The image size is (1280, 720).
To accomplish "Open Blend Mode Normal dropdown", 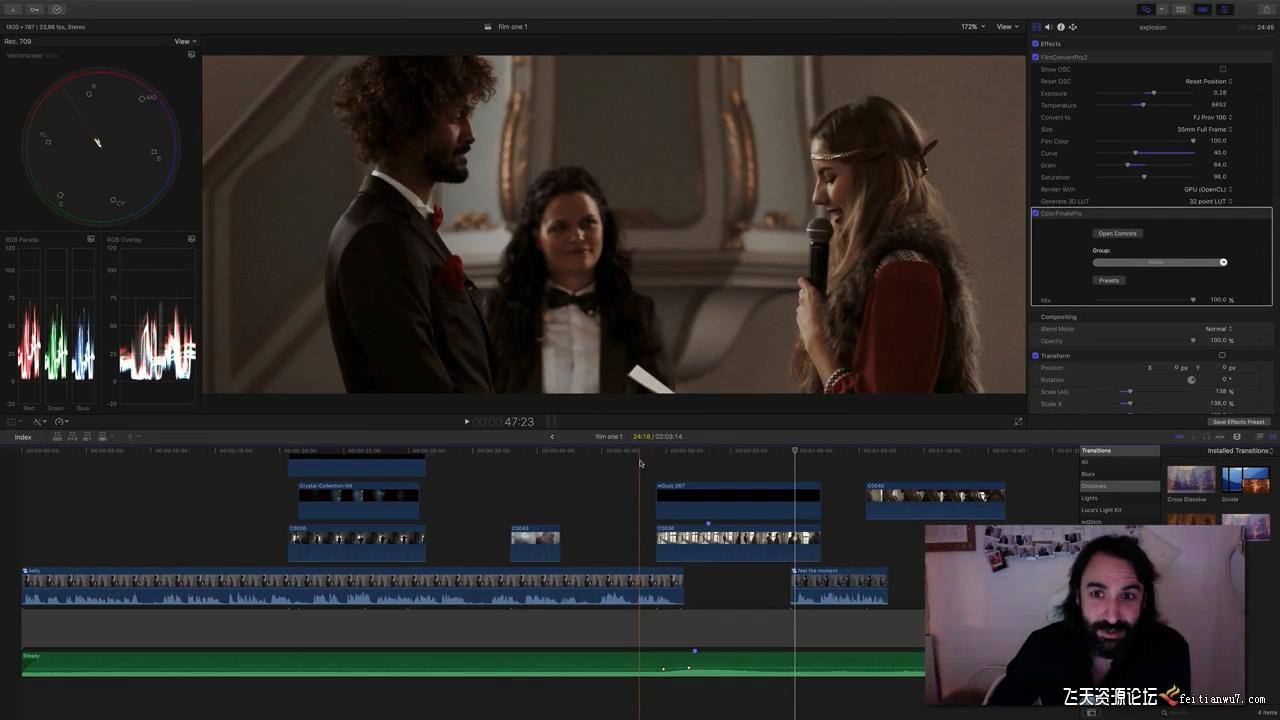I will coord(1218,329).
